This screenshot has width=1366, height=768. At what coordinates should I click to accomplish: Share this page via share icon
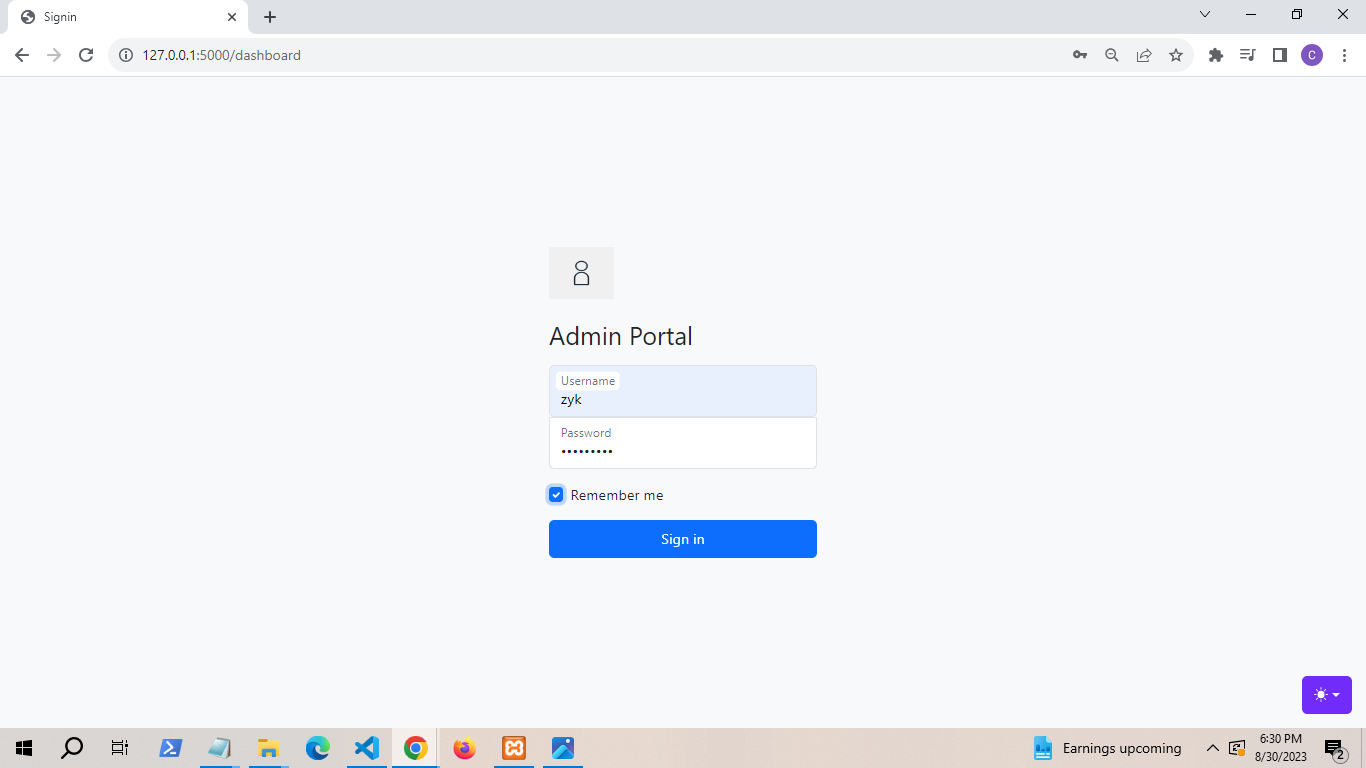click(1144, 55)
